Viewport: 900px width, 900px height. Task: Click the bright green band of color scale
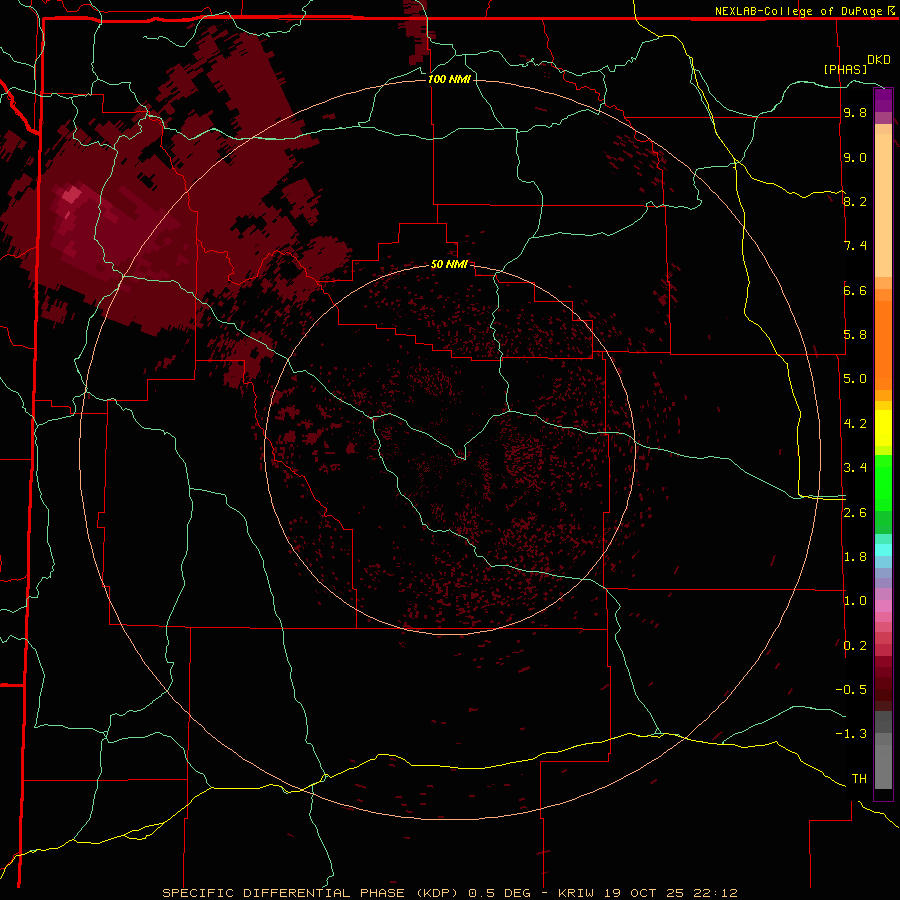click(x=883, y=482)
